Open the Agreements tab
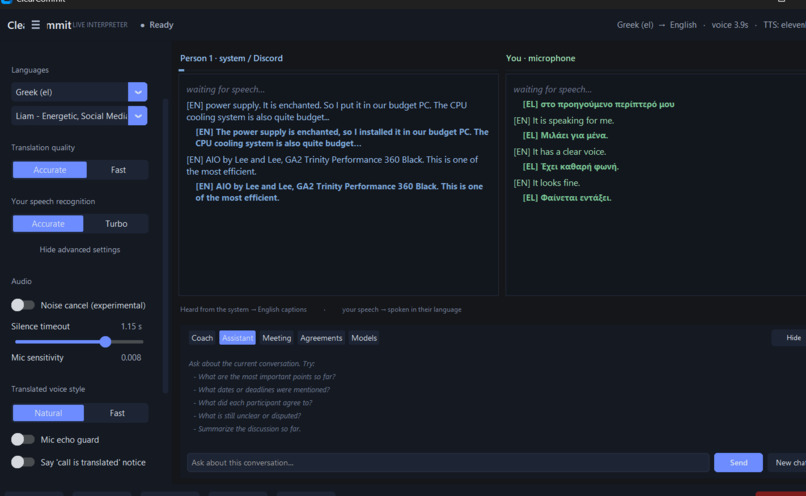Image resolution: width=806 pixels, height=496 pixels. 321,338
